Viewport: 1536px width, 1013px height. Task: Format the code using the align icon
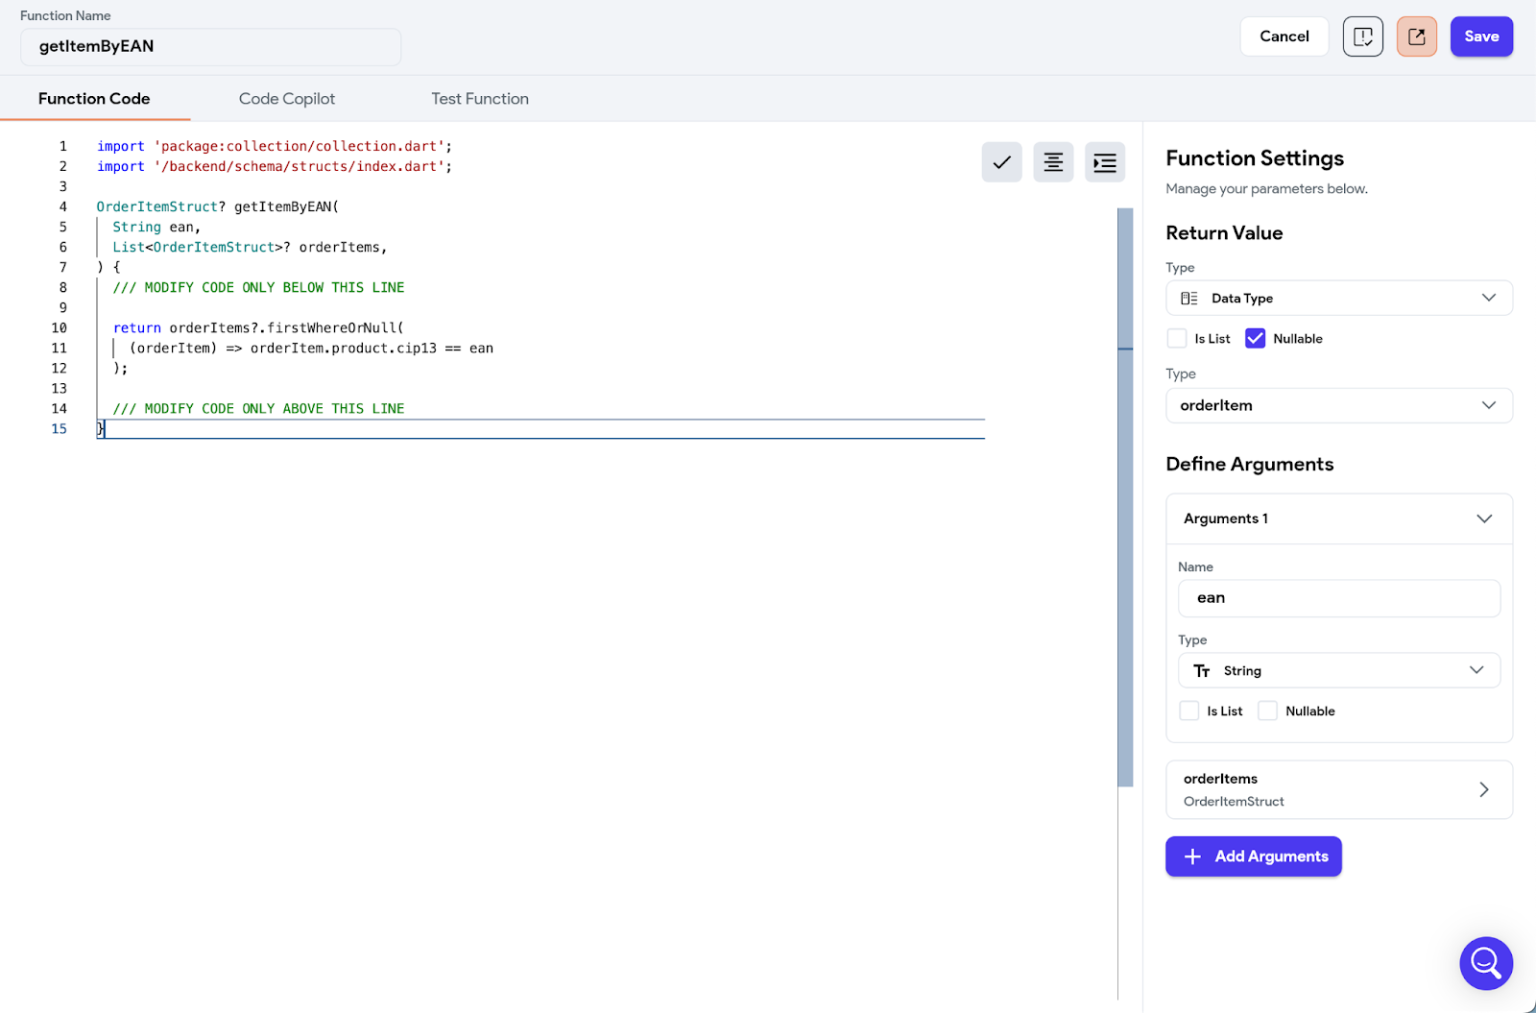point(1053,162)
